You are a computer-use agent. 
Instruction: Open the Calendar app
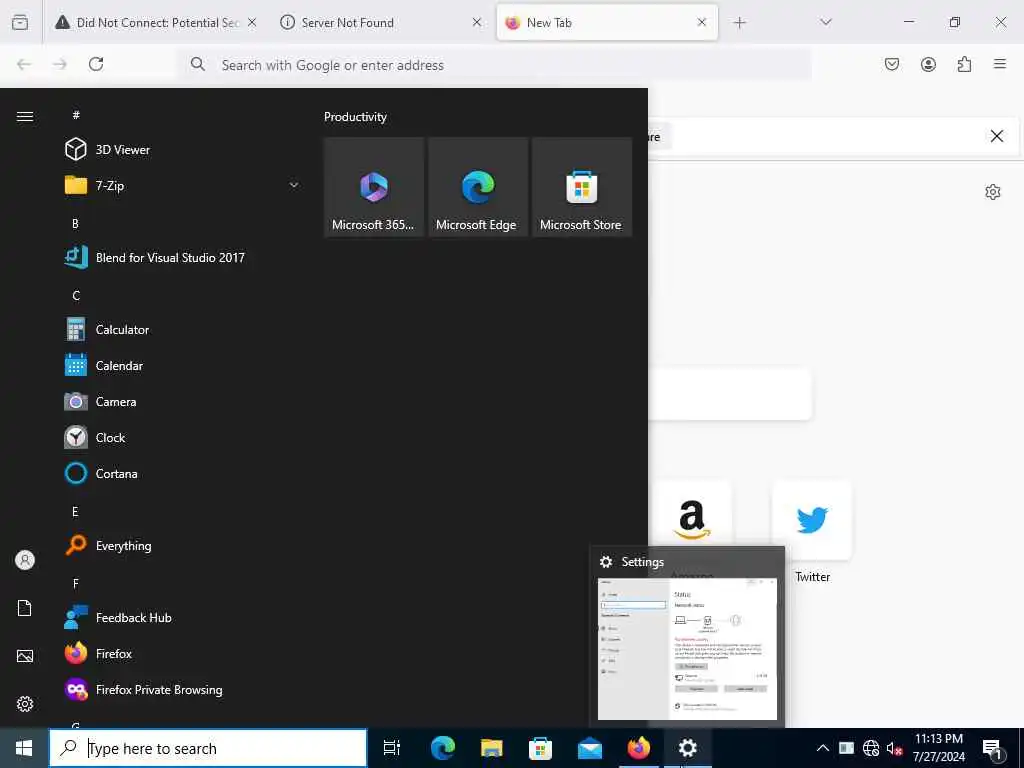[x=181, y=366]
